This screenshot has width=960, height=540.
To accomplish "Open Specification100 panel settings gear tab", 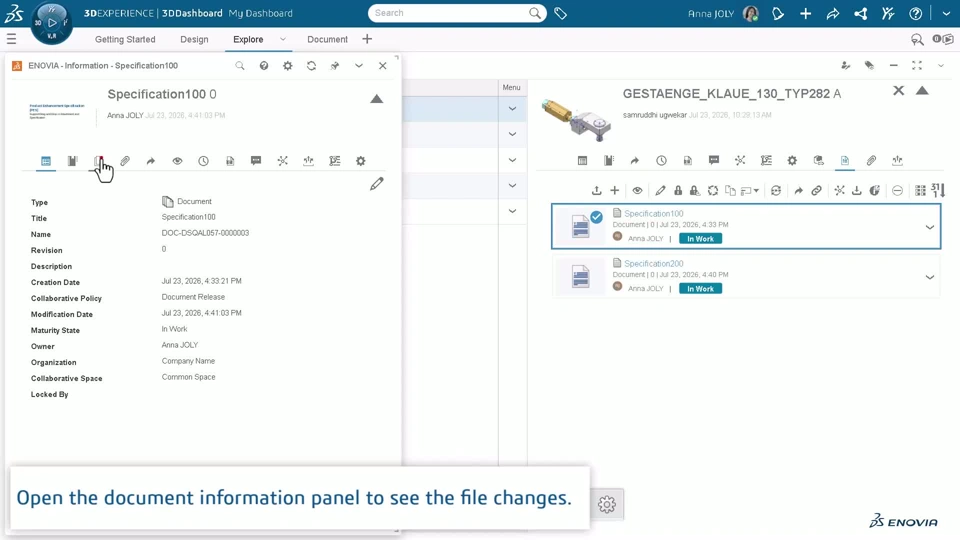I will pyautogui.click(x=361, y=161).
